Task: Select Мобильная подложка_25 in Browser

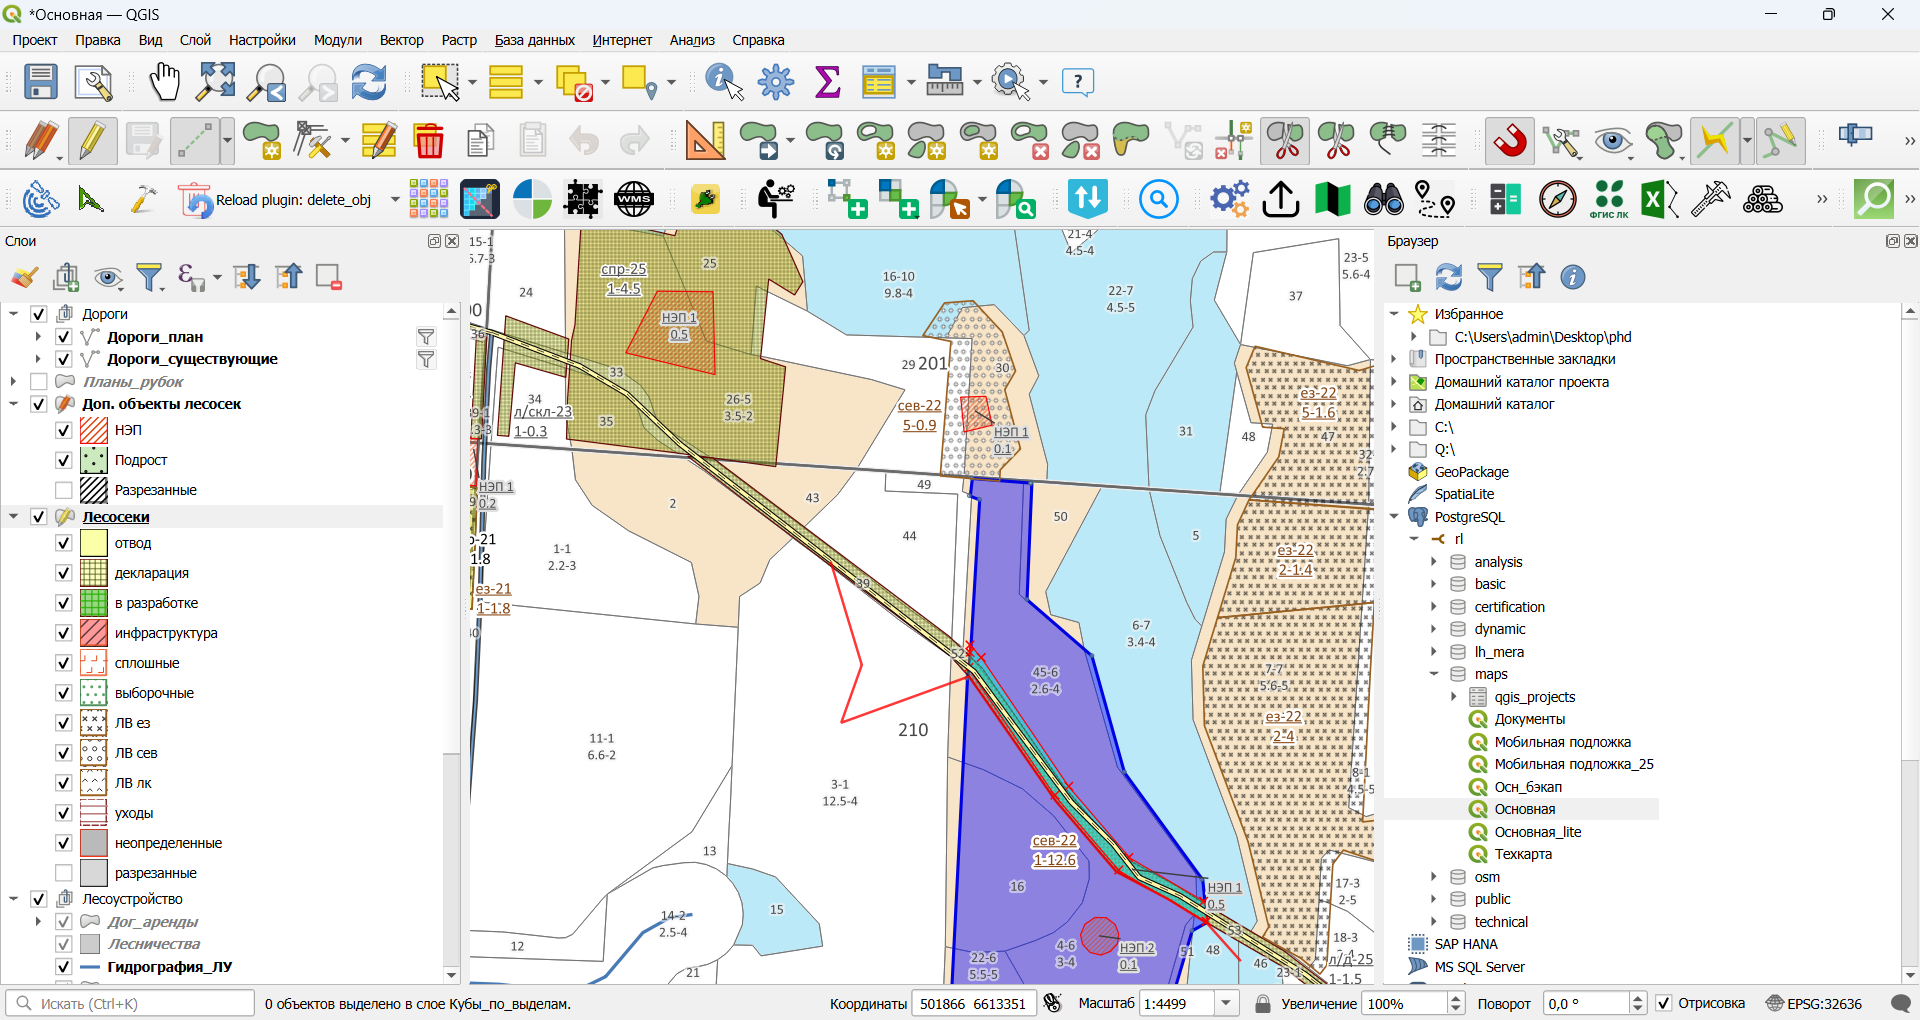Action: 1574,764
